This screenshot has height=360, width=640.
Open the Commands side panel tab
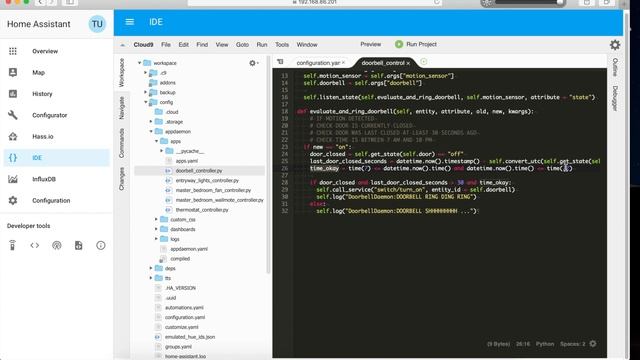pos(121,143)
